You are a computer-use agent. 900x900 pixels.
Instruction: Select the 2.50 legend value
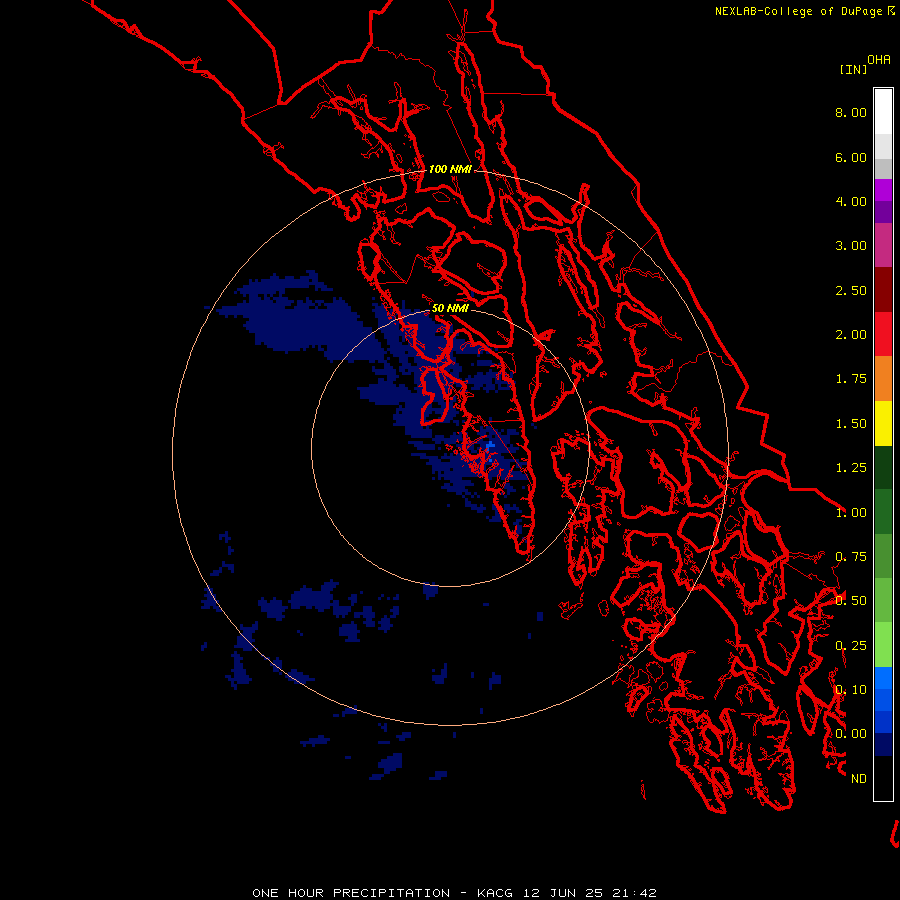(851, 290)
